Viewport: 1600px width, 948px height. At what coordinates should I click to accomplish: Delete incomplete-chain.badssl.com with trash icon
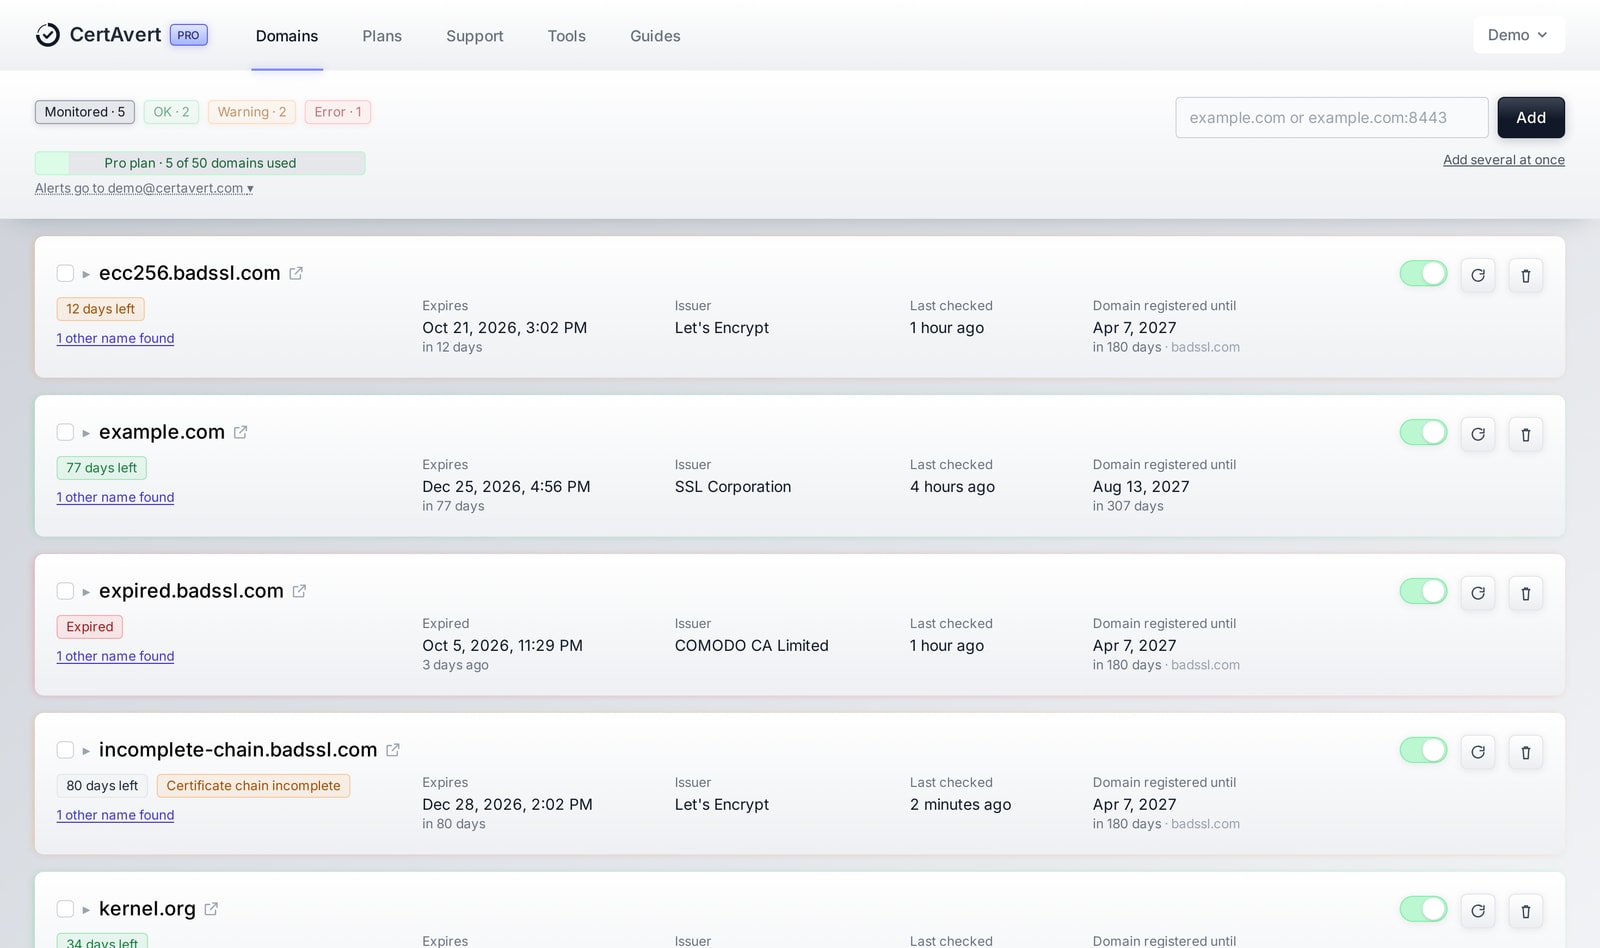pos(1526,752)
